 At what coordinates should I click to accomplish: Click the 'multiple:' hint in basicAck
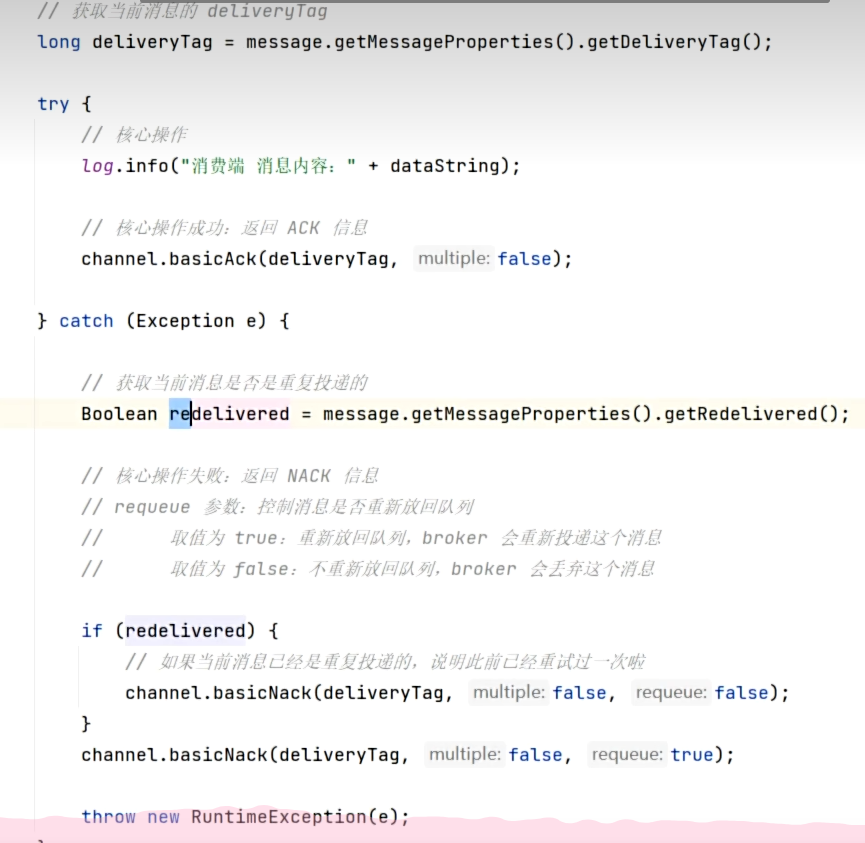[x=453, y=258]
